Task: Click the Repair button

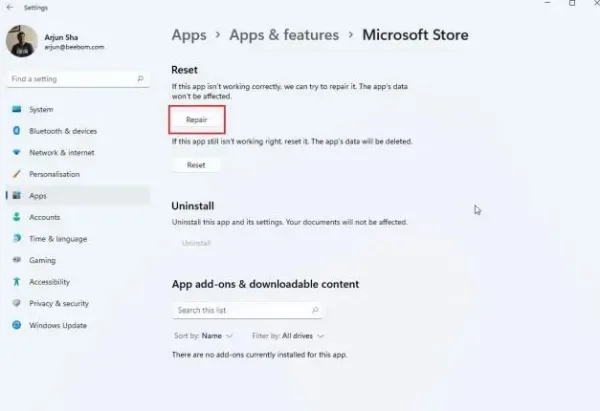Action: (x=197, y=120)
